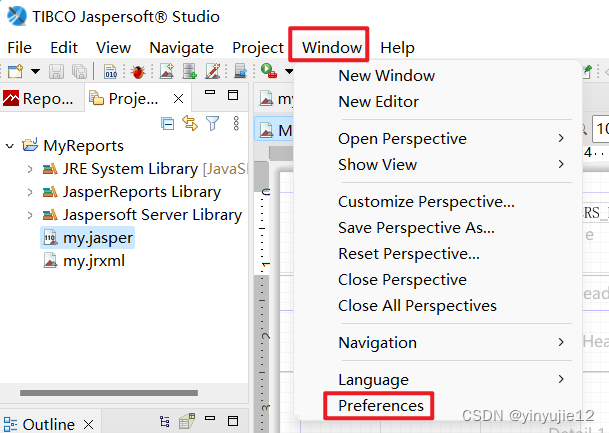
Task: Expand JRE System Library node
Action: [30, 169]
